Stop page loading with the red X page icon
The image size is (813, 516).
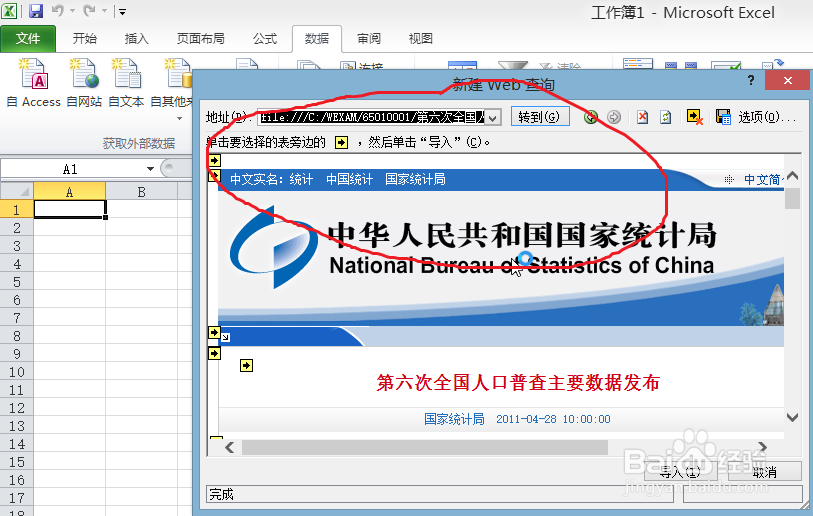click(642, 117)
